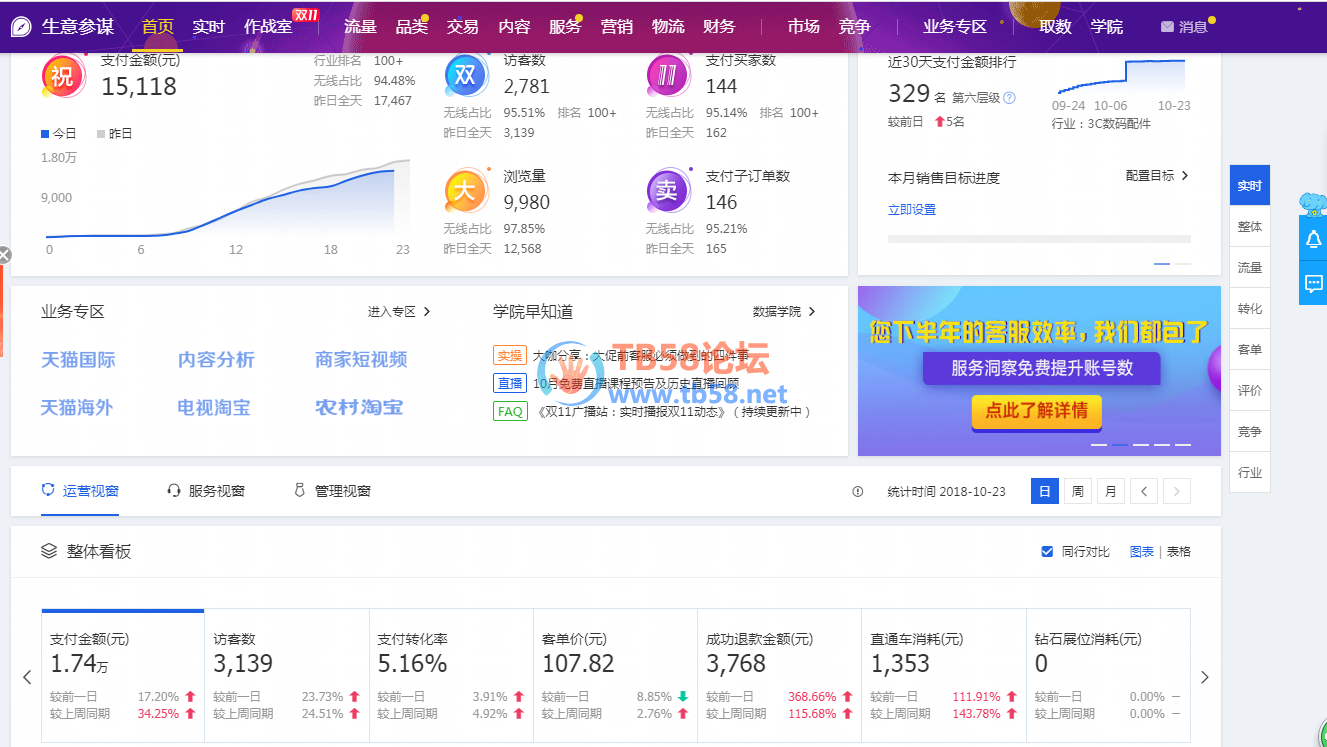Image resolution: width=1327 pixels, height=747 pixels.
Task: Click the elephant mascot icon
Action: pos(1313,203)
